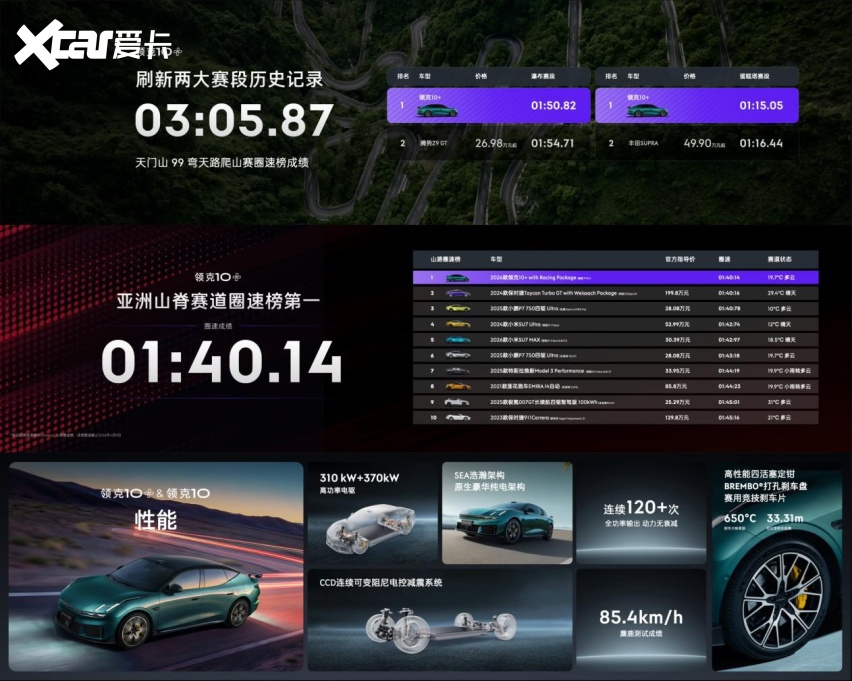The height and width of the screenshot is (681, 852).
Task: Click the 山路圈速榜 column header
Action: click(x=445, y=259)
